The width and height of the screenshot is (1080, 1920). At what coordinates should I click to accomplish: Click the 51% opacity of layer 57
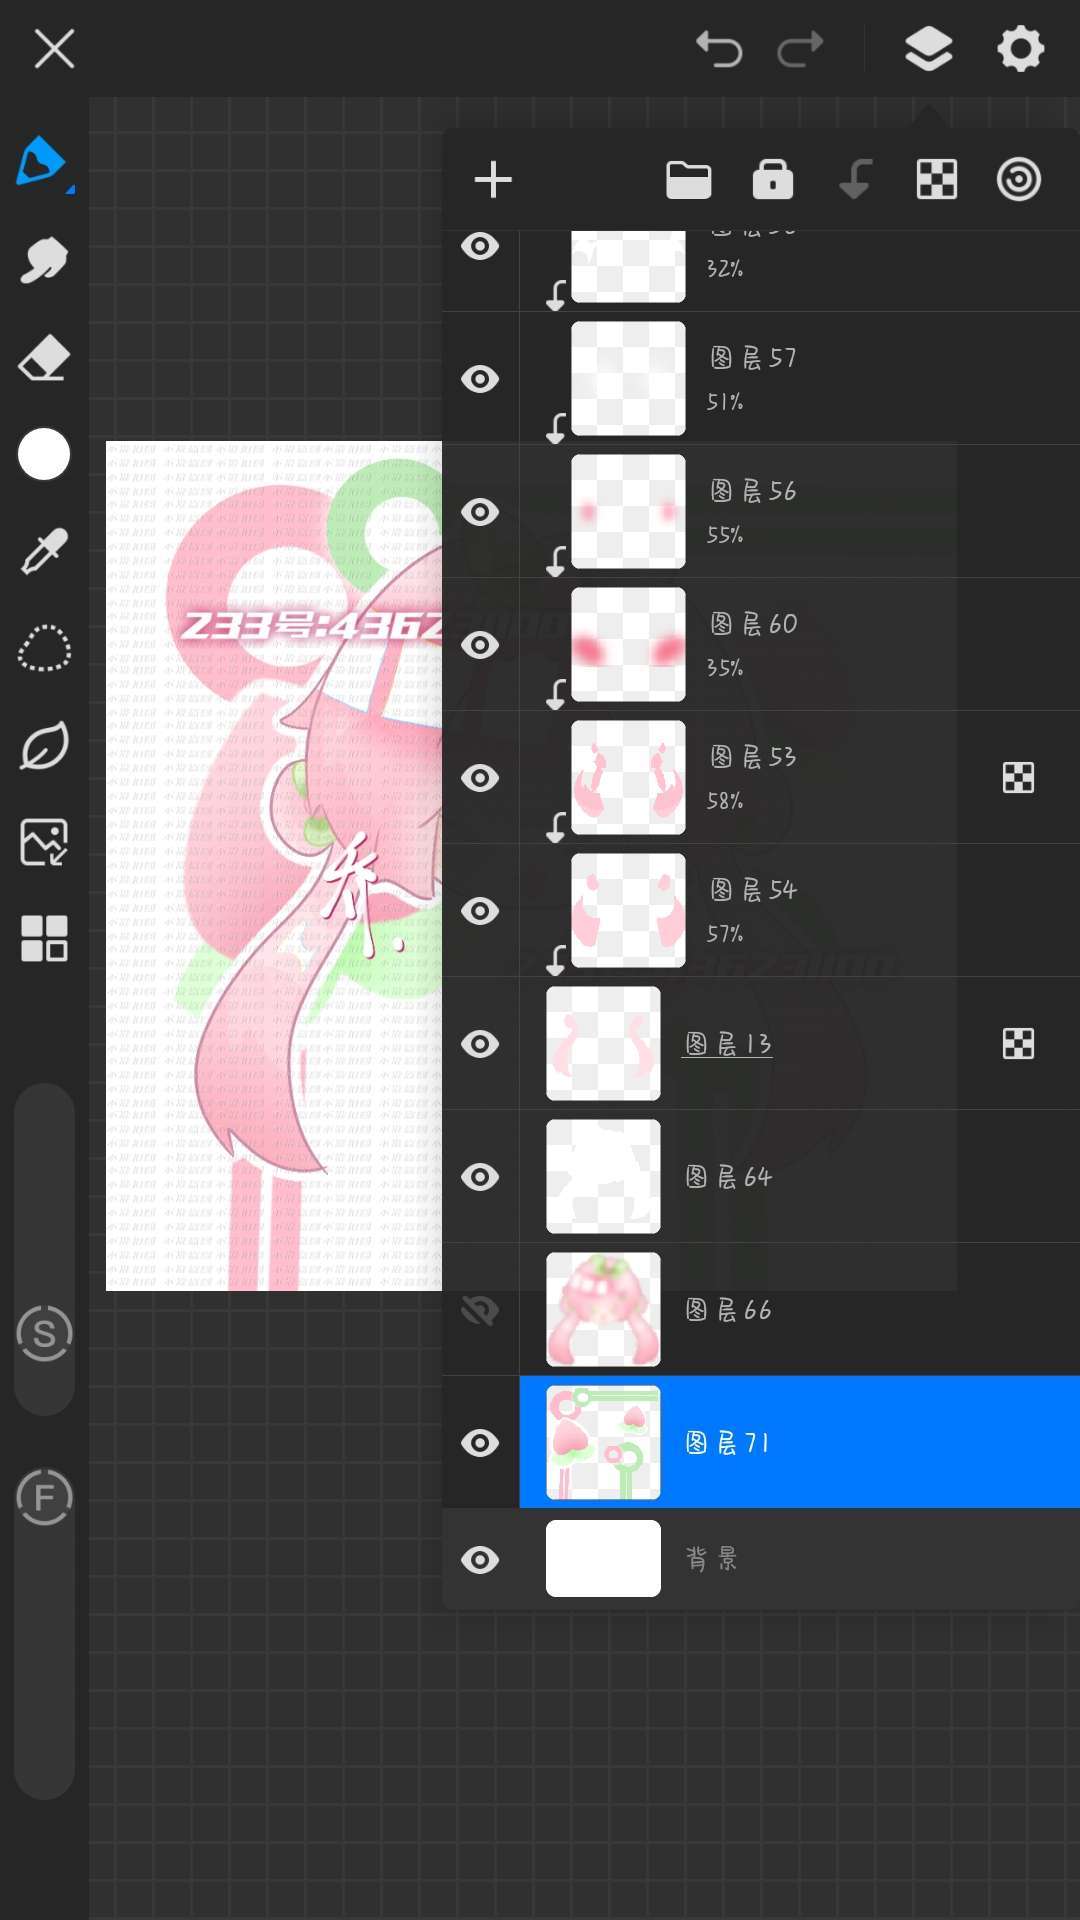tap(725, 402)
